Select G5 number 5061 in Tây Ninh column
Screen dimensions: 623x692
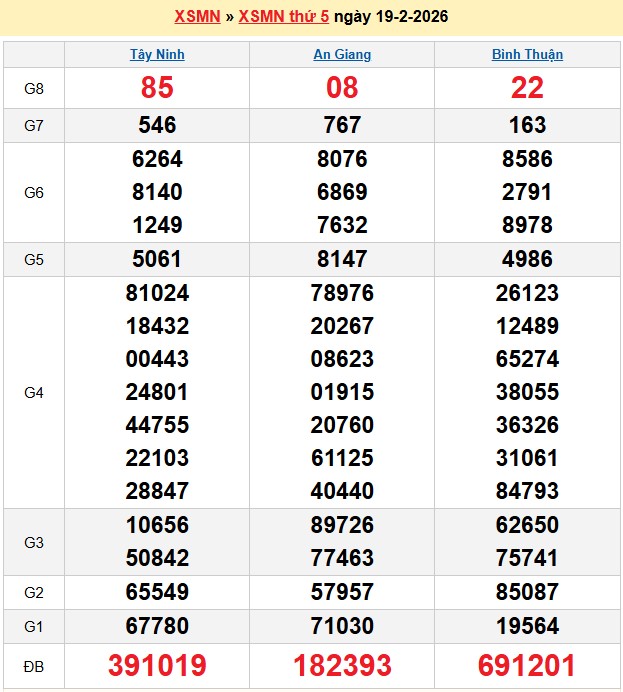[x=157, y=260]
